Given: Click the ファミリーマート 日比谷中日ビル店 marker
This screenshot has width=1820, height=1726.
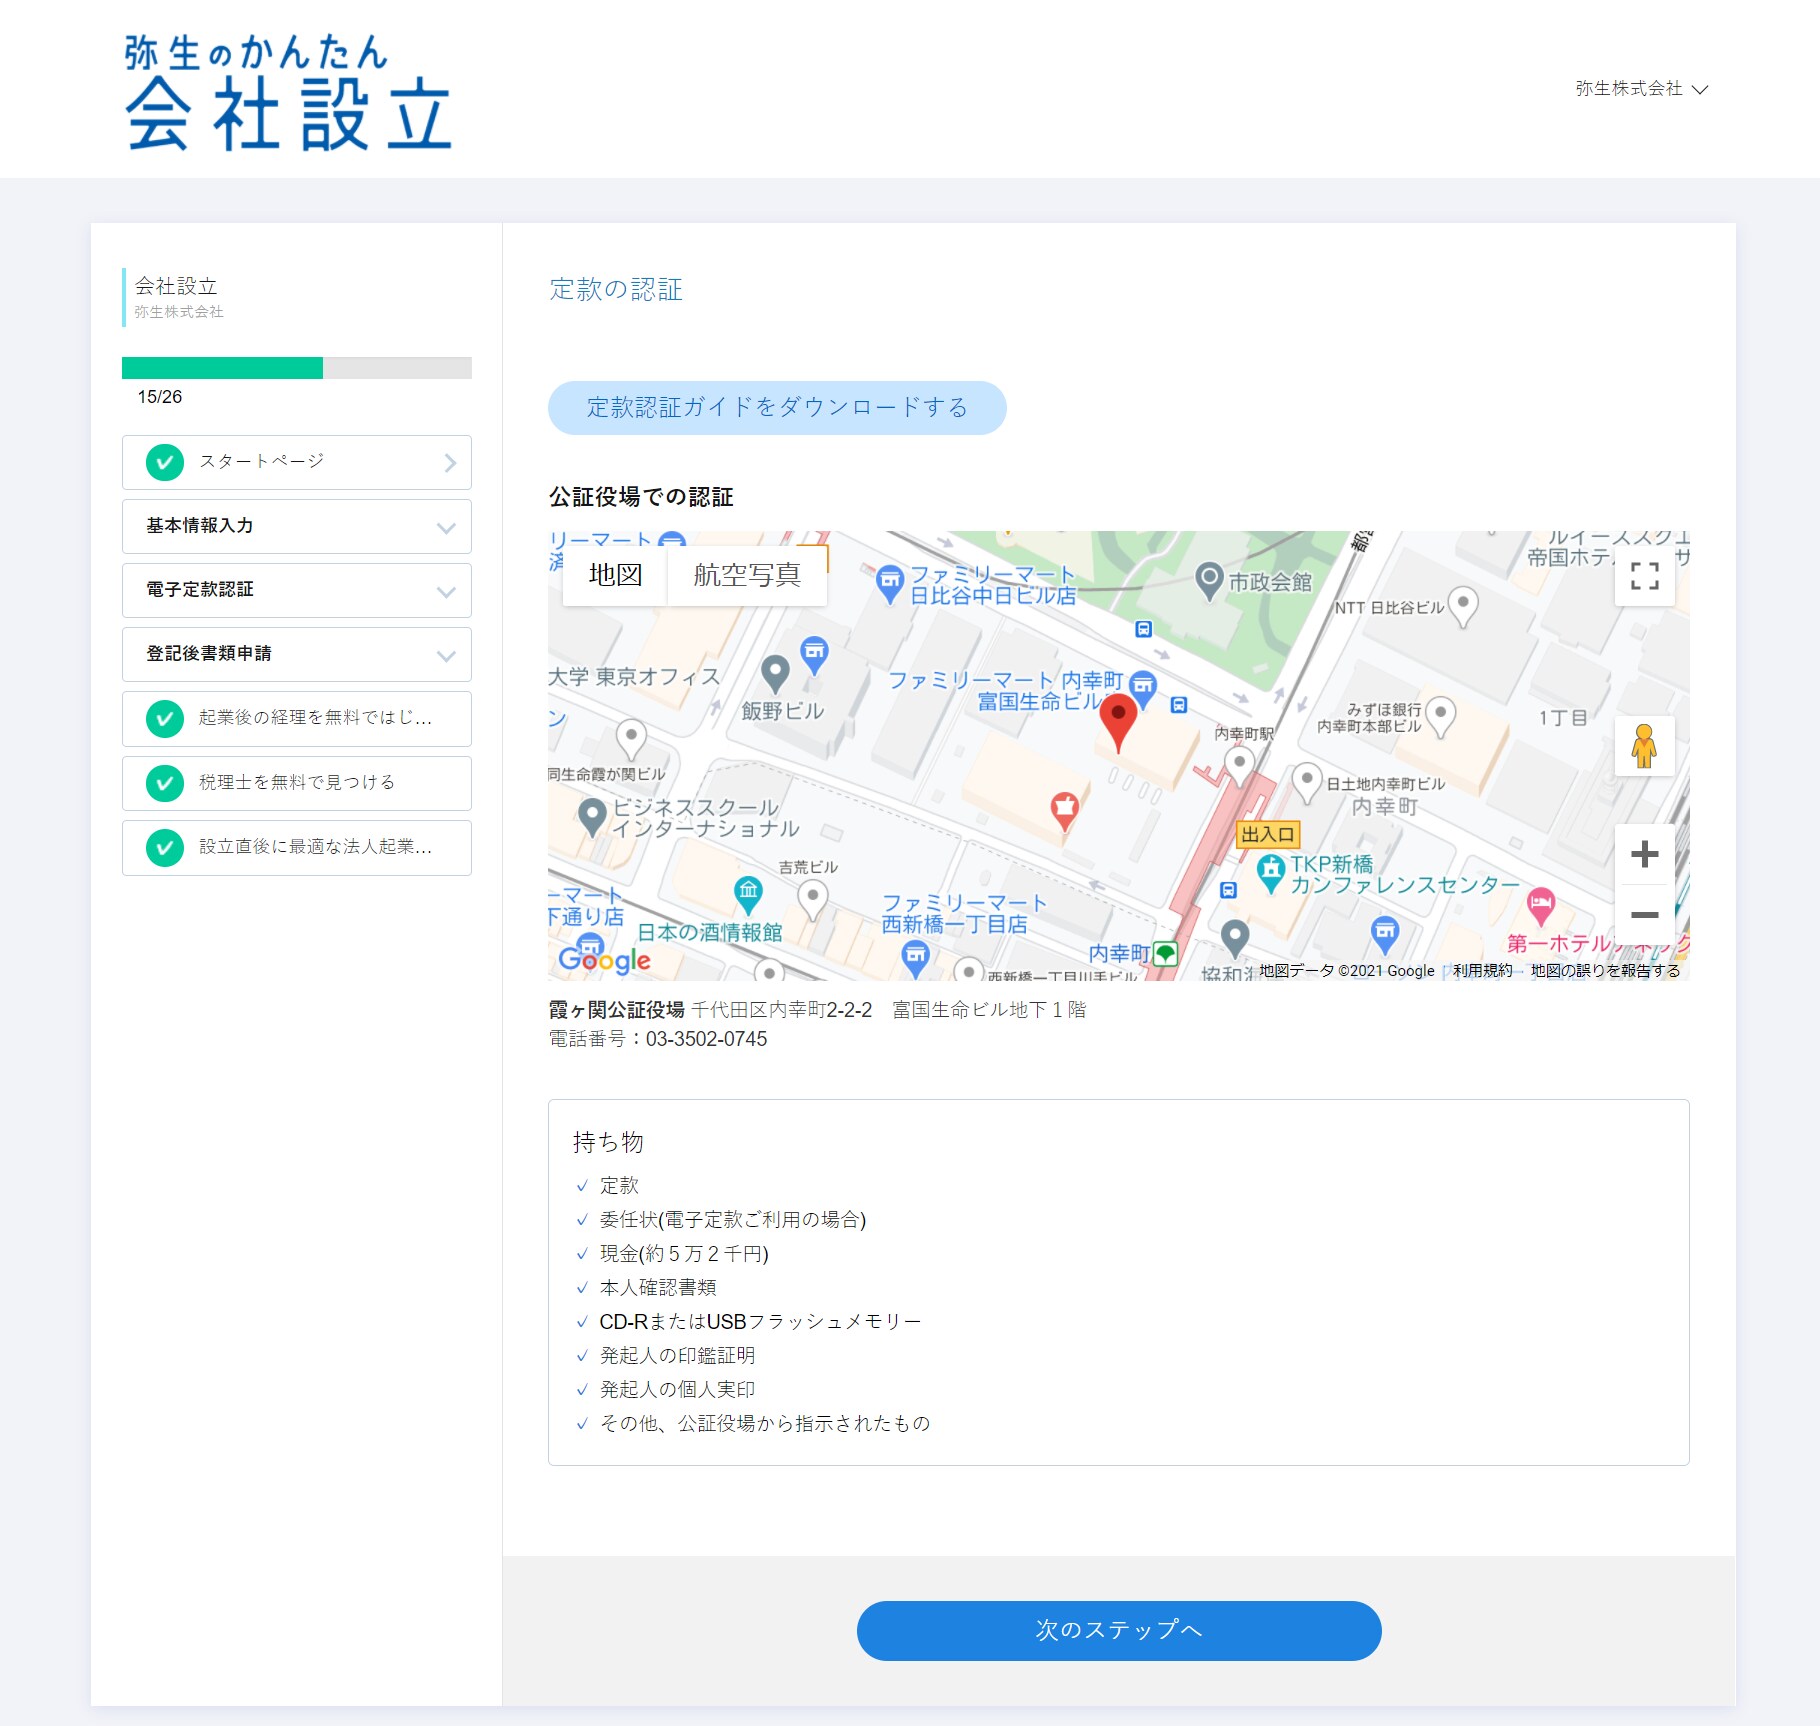Looking at the screenshot, I should [x=890, y=584].
